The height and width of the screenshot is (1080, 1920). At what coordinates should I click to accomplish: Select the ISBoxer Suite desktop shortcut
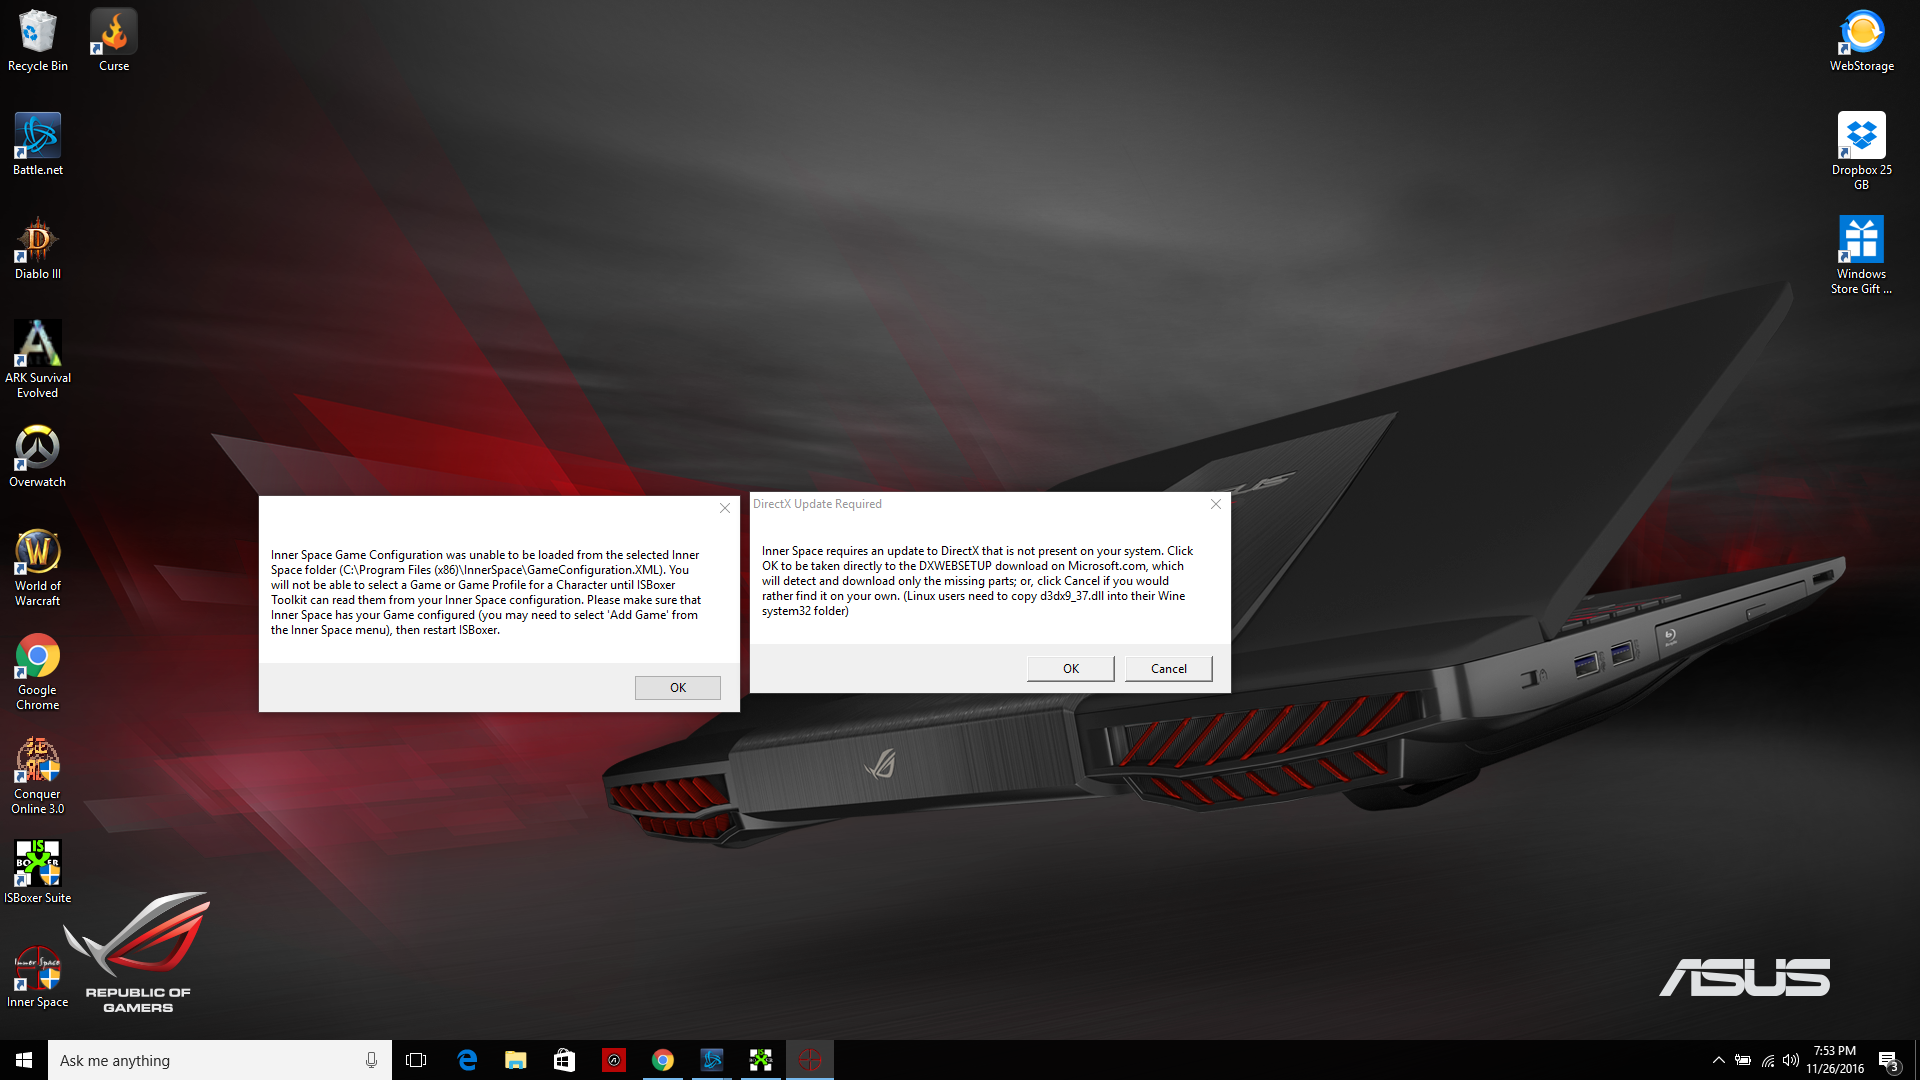tap(38, 872)
